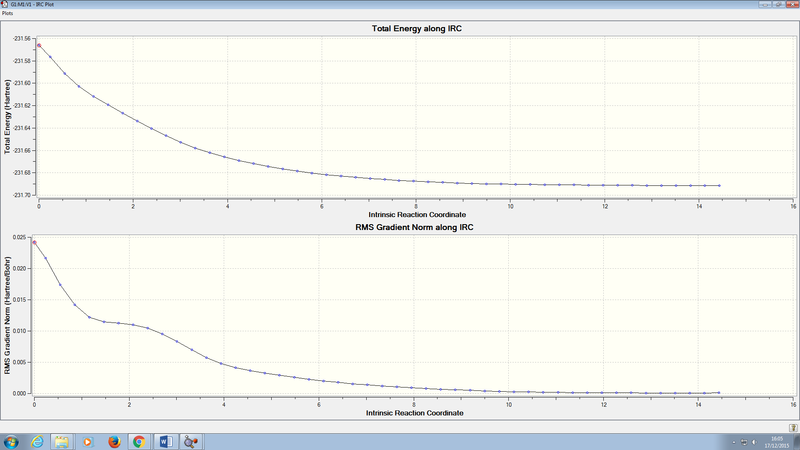
Task: Switch to Google Chrome in the taskbar
Action: click(139, 441)
